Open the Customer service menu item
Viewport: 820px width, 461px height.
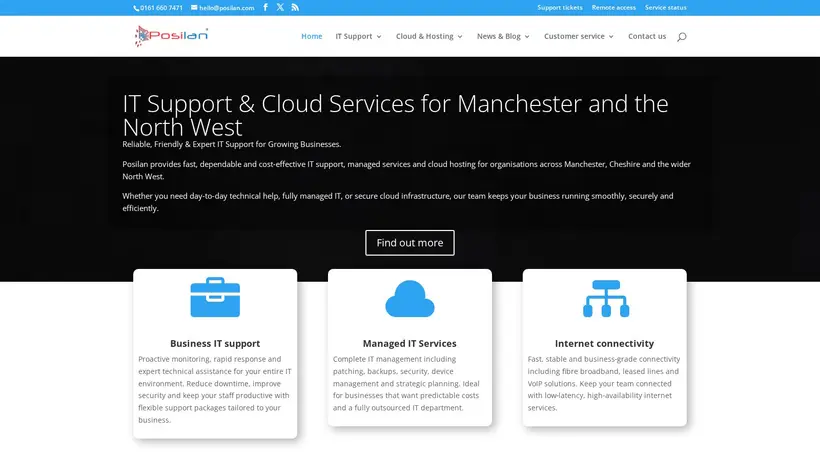pyautogui.click(x=574, y=36)
